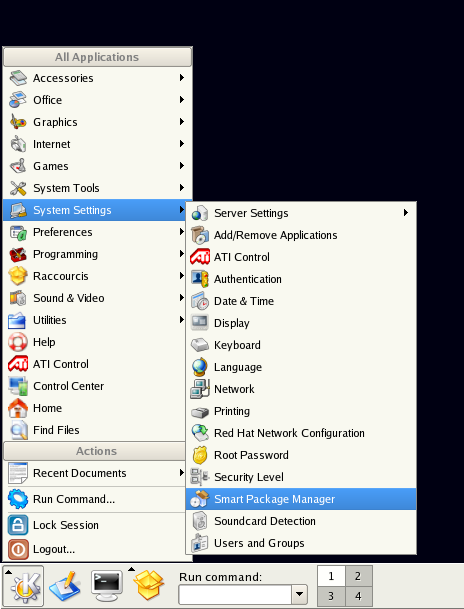464x609 pixels.
Task: Click the Internet category icon
Action: (x=18, y=144)
